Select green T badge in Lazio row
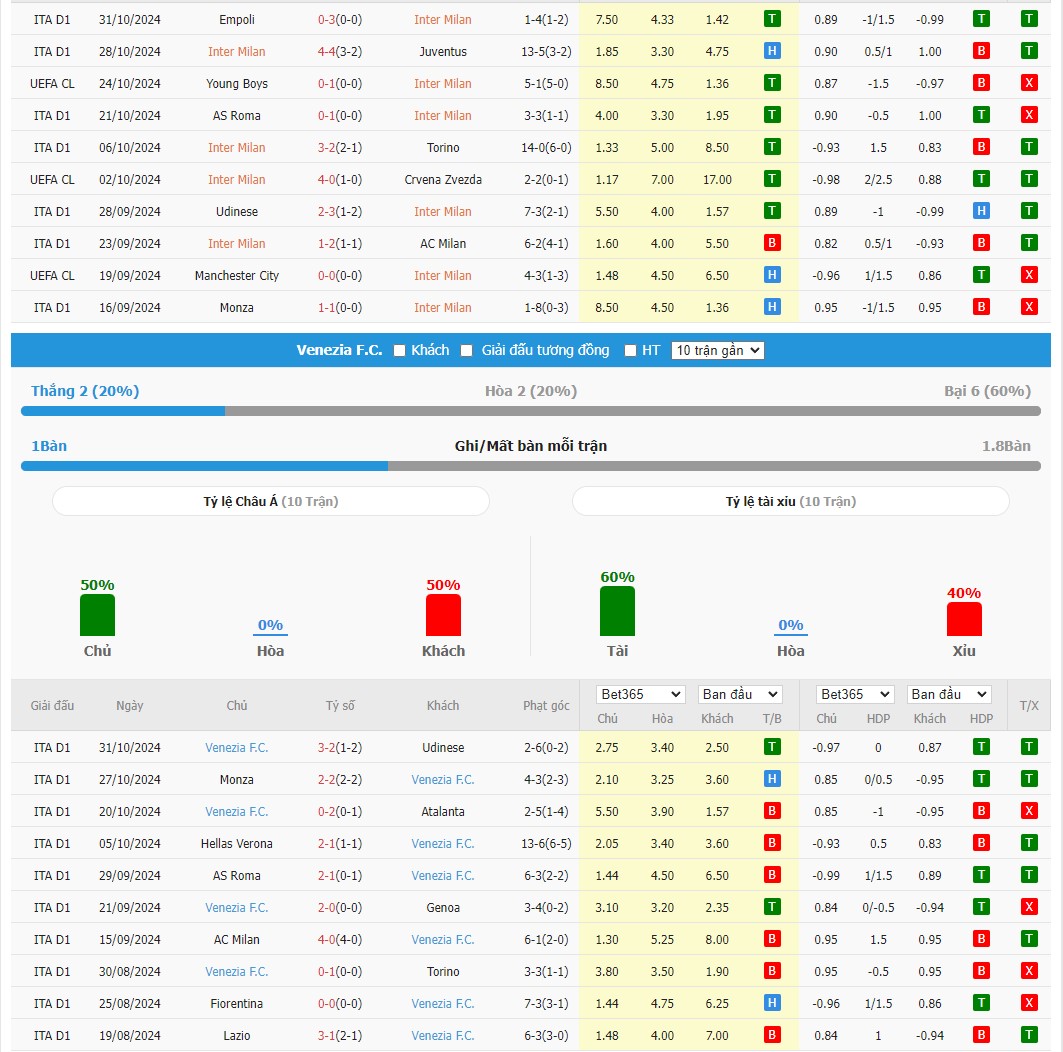 click(1028, 1034)
